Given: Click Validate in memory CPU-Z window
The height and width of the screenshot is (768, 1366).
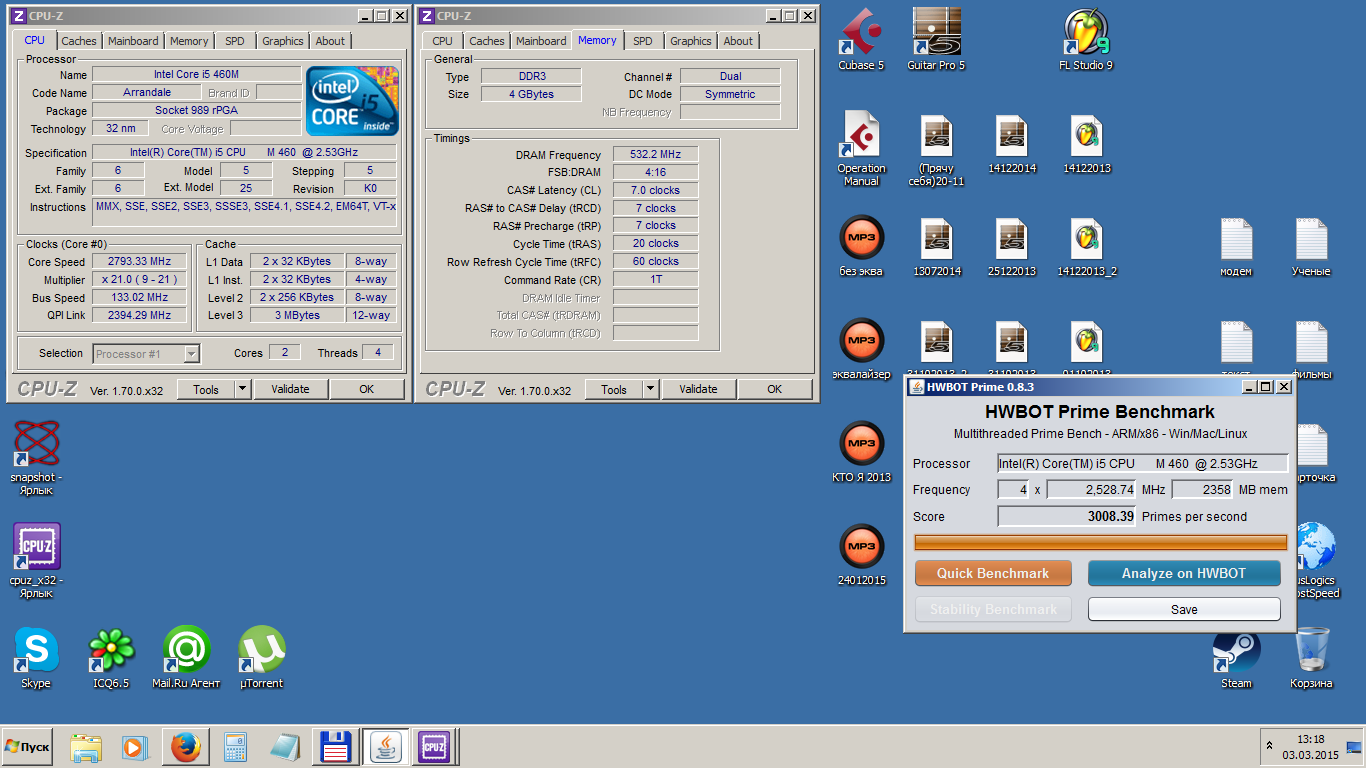Looking at the screenshot, I should click(698, 389).
